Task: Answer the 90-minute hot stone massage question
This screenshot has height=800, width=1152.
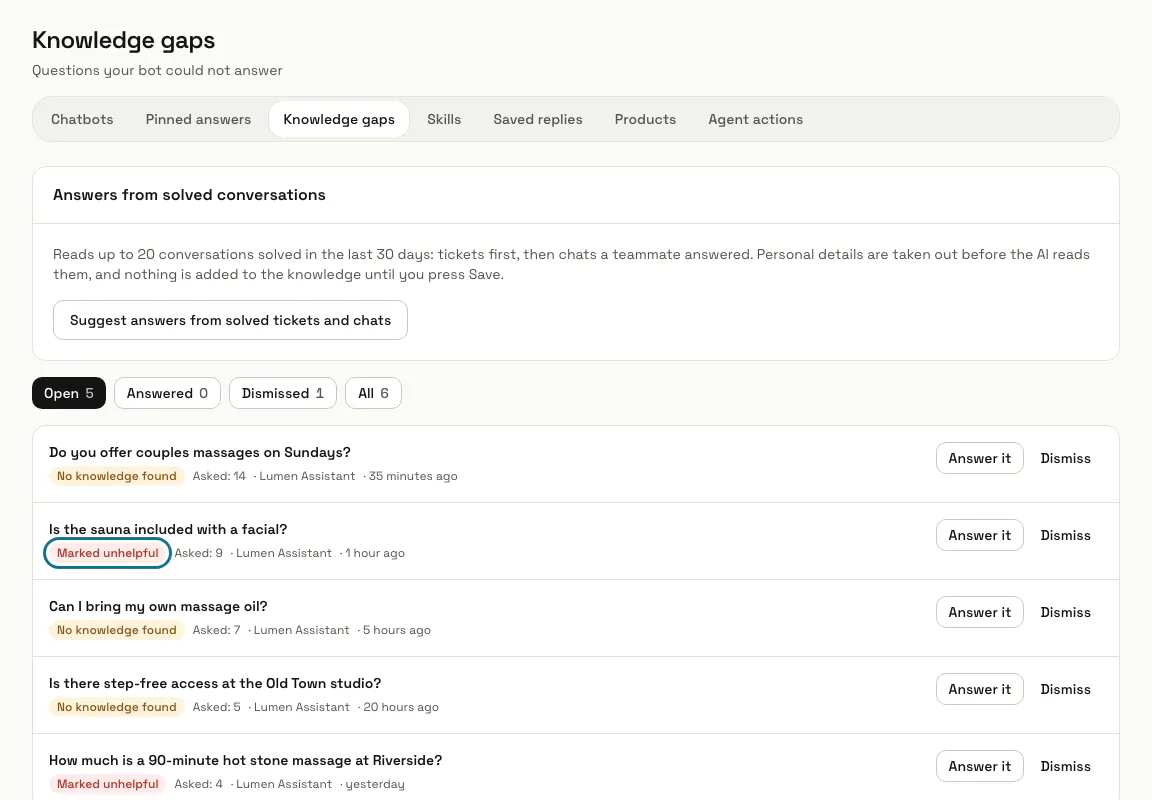Action: pos(979,766)
